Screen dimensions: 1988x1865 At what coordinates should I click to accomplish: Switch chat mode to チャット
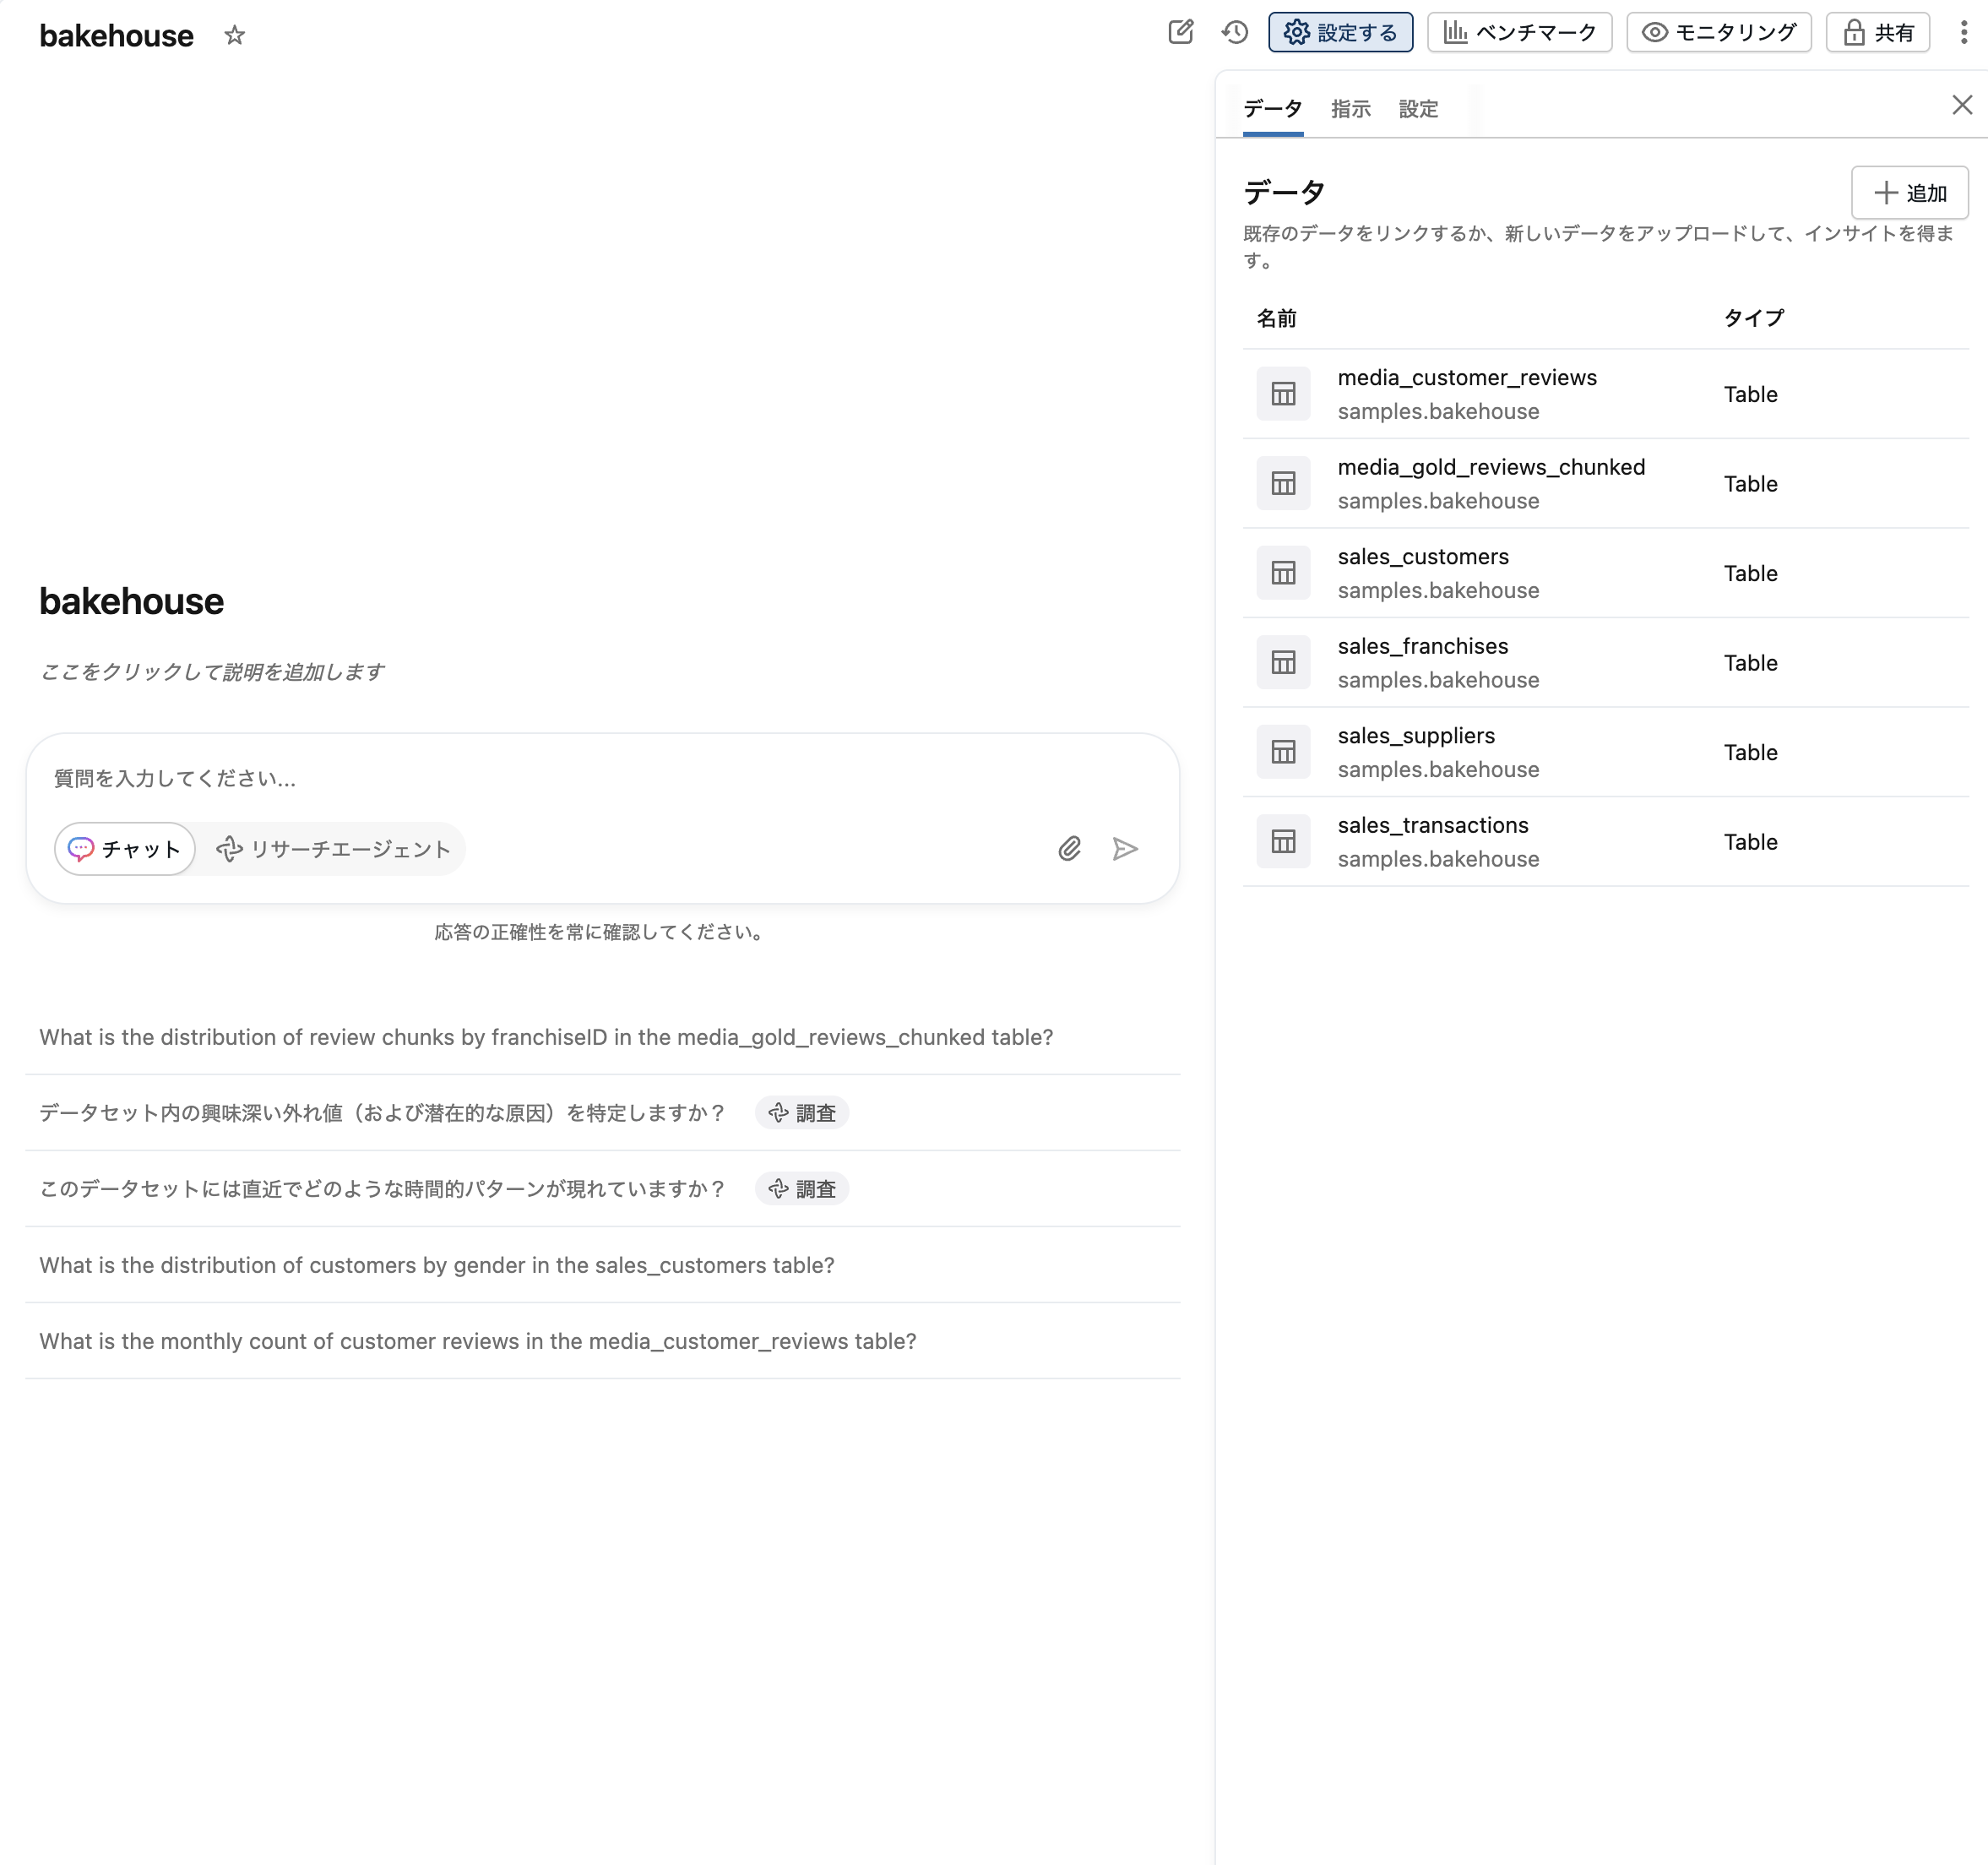coord(124,848)
